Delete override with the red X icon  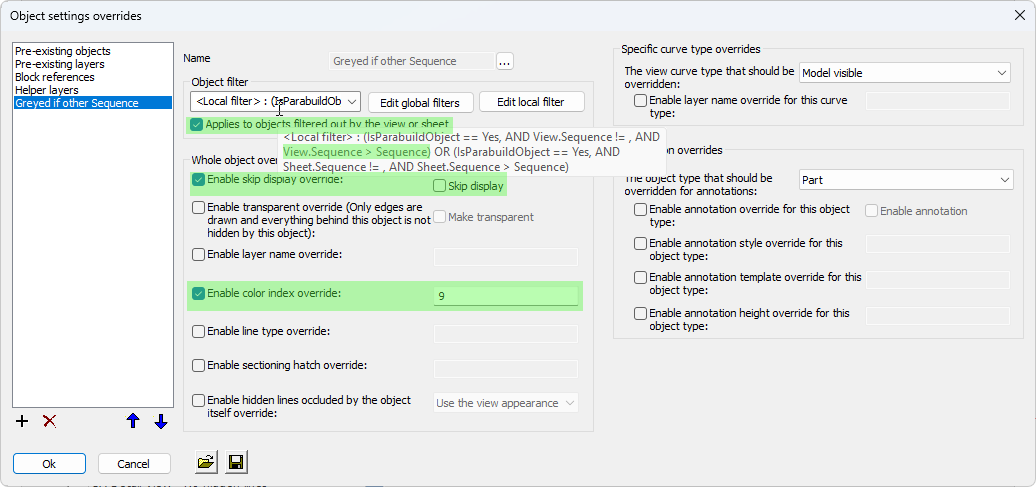[x=49, y=421]
